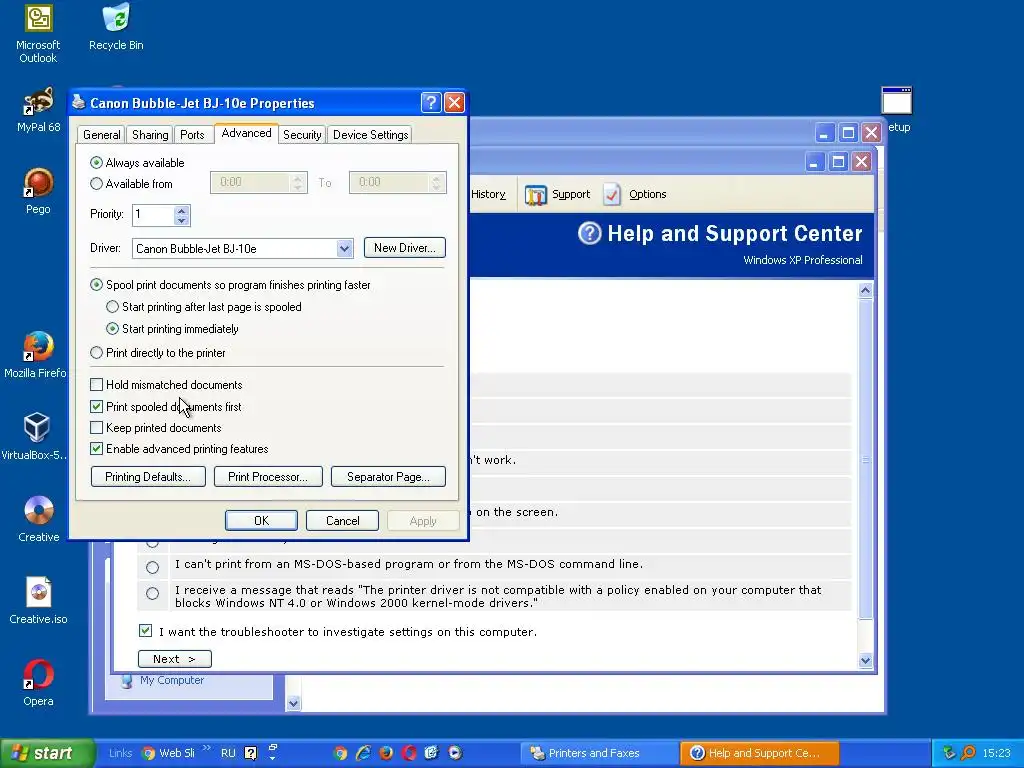This screenshot has width=1024, height=768.
Task: Open Print Processor settings
Action: (268, 477)
